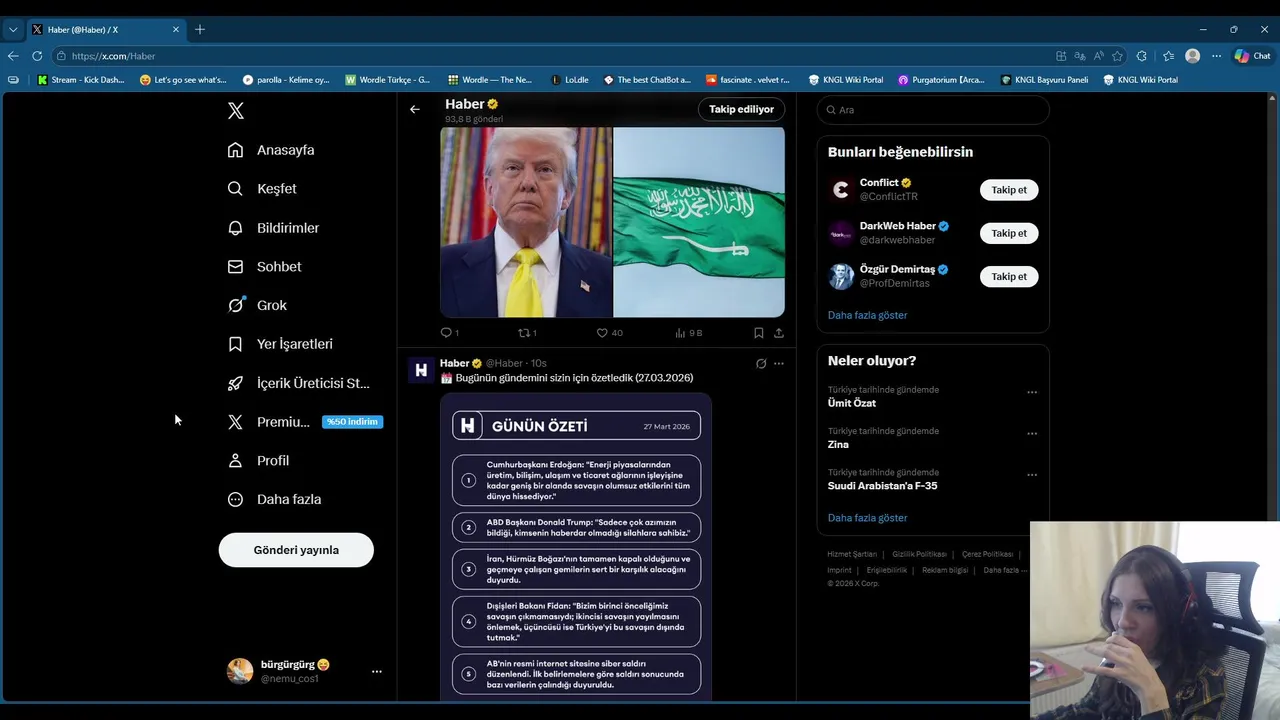
Task: Open Grok from sidebar
Action: (x=257, y=305)
